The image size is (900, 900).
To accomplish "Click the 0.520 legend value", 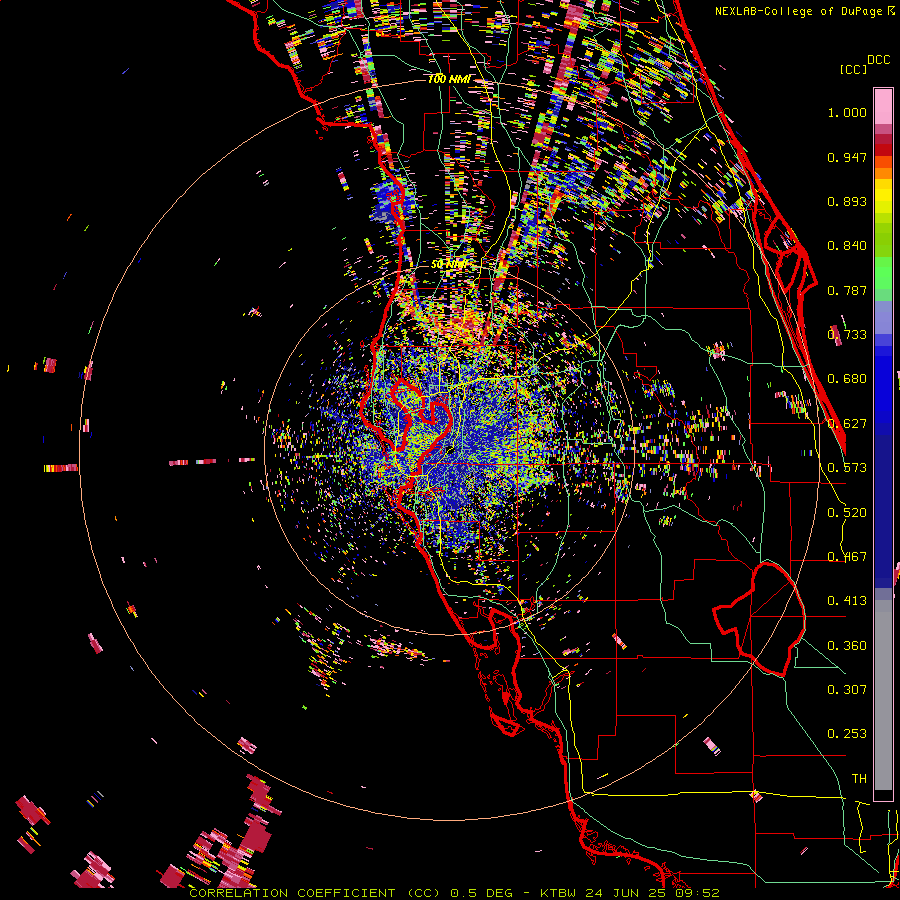I will (x=847, y=513).
